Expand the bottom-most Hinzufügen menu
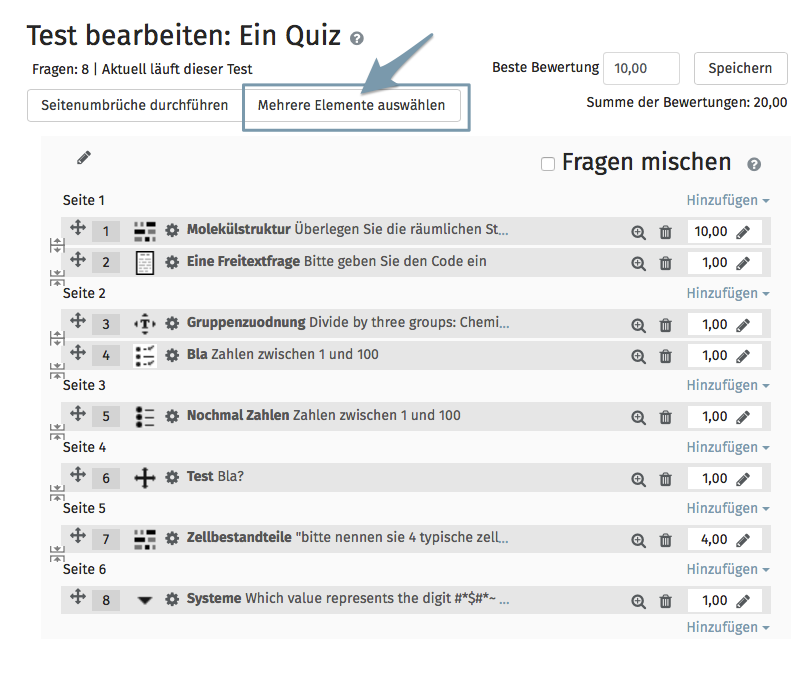The image size is (807, 674). 727,628
